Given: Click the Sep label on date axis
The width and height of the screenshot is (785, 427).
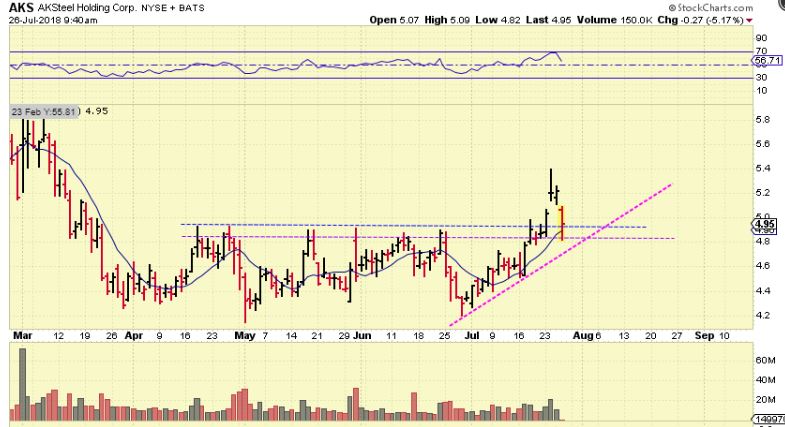Looking at the screenshot, I should click(704, 335).
